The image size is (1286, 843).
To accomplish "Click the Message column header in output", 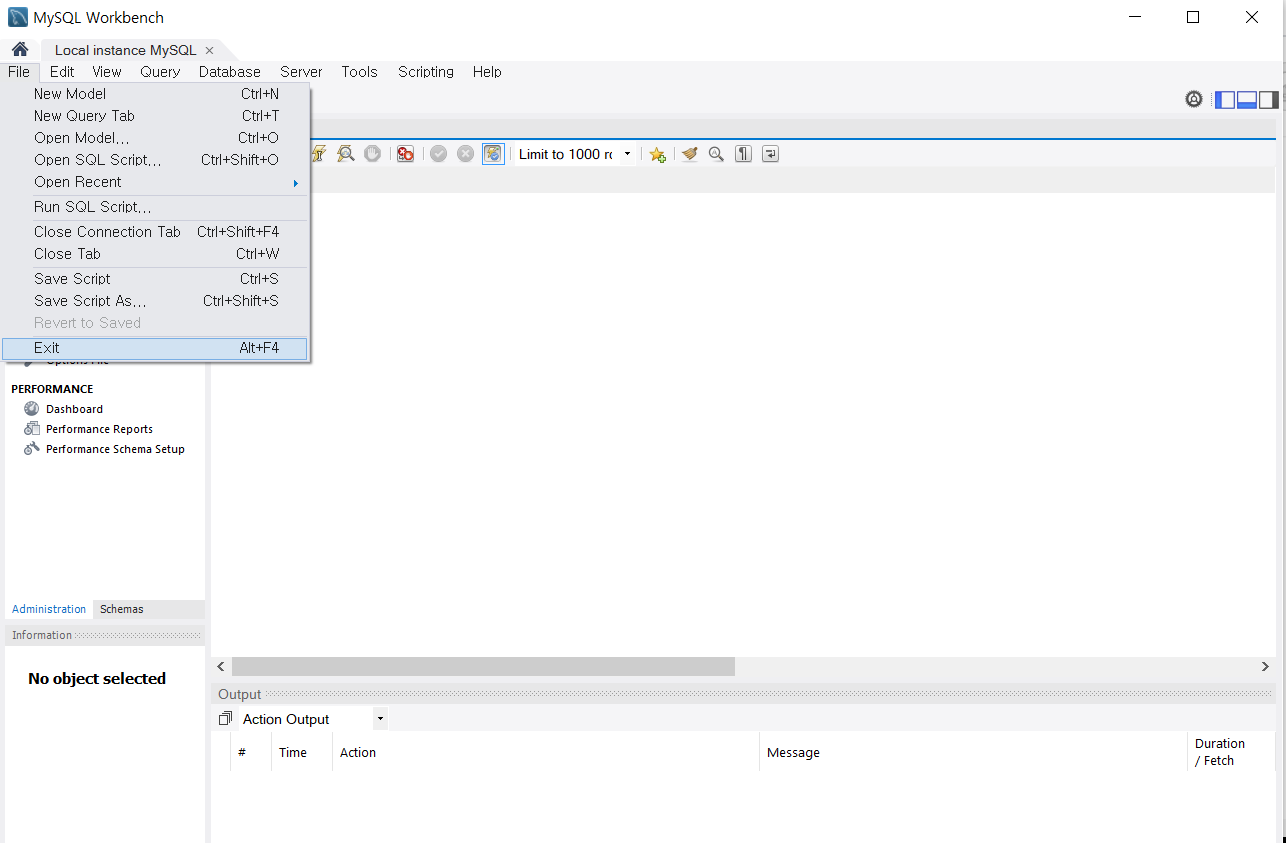I will coord(973,752).
